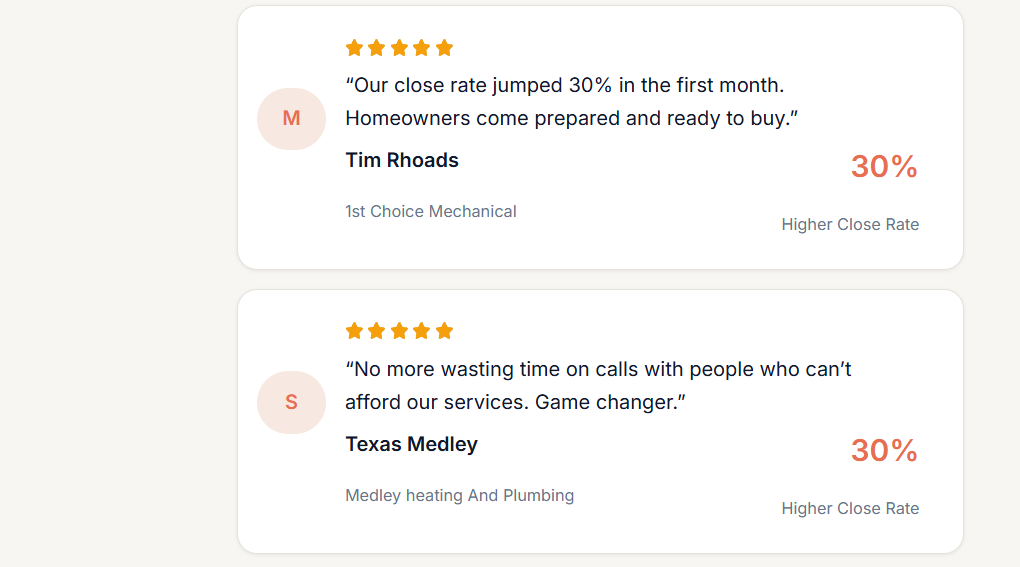Click first star in Tim Rhoads review

coord(354,48)
